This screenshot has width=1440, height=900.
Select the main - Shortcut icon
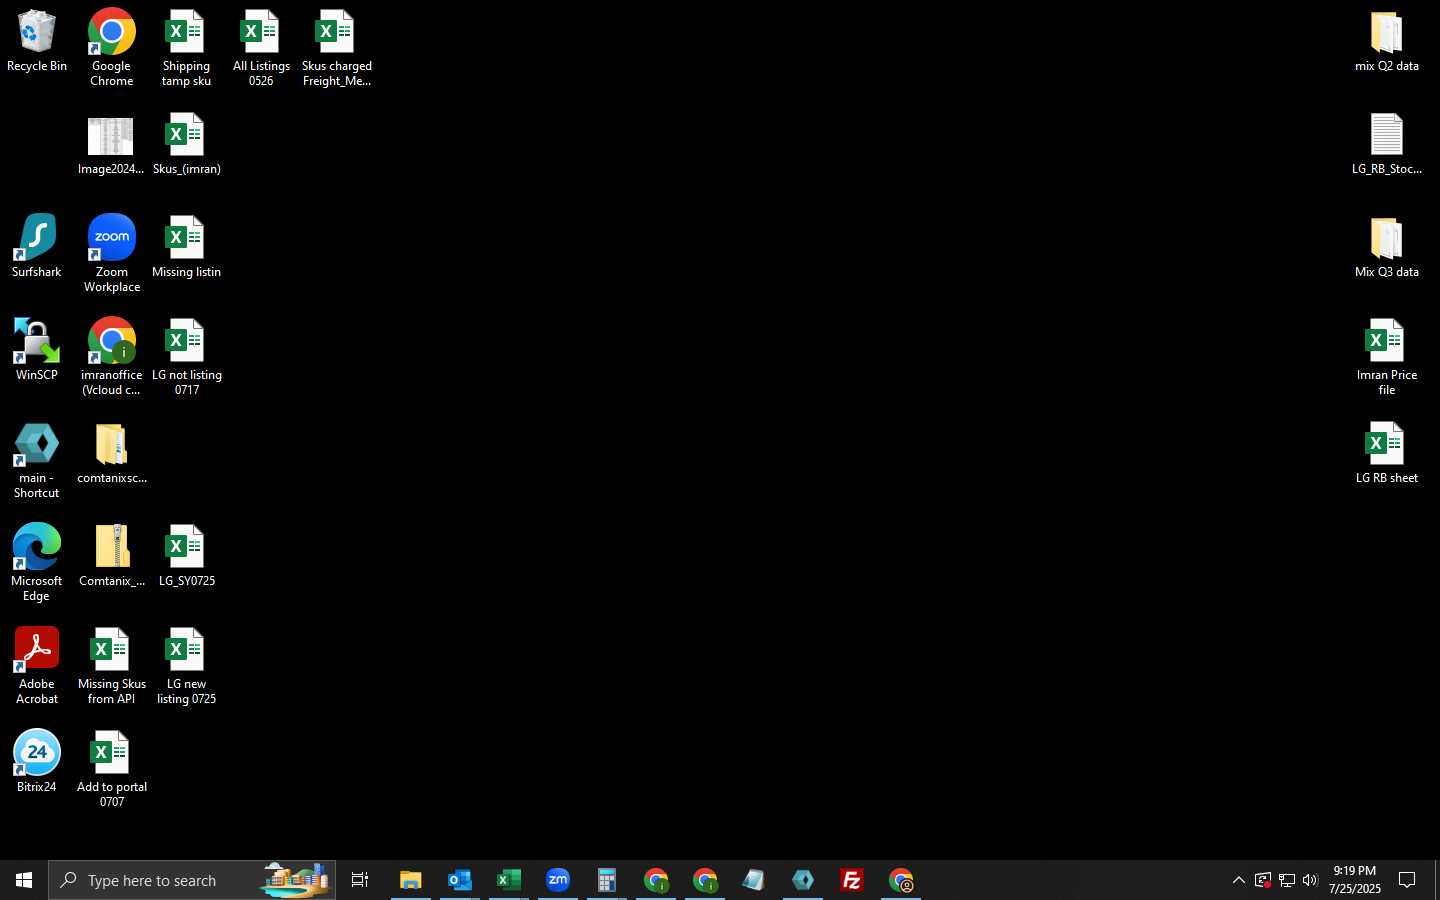tap(37, 461)
